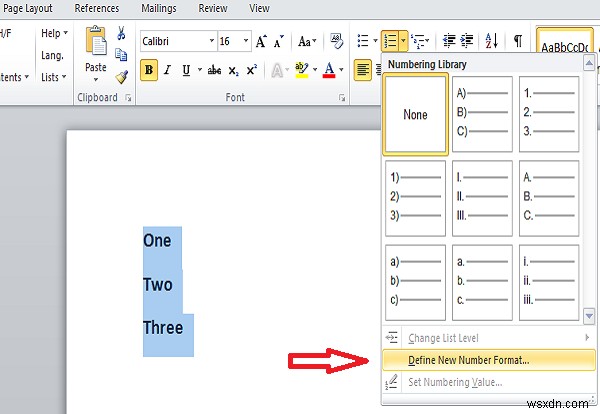This screenshot has width=600, height=414.
Task: Open the Font dialog launcher
Action: coord(342,98)
